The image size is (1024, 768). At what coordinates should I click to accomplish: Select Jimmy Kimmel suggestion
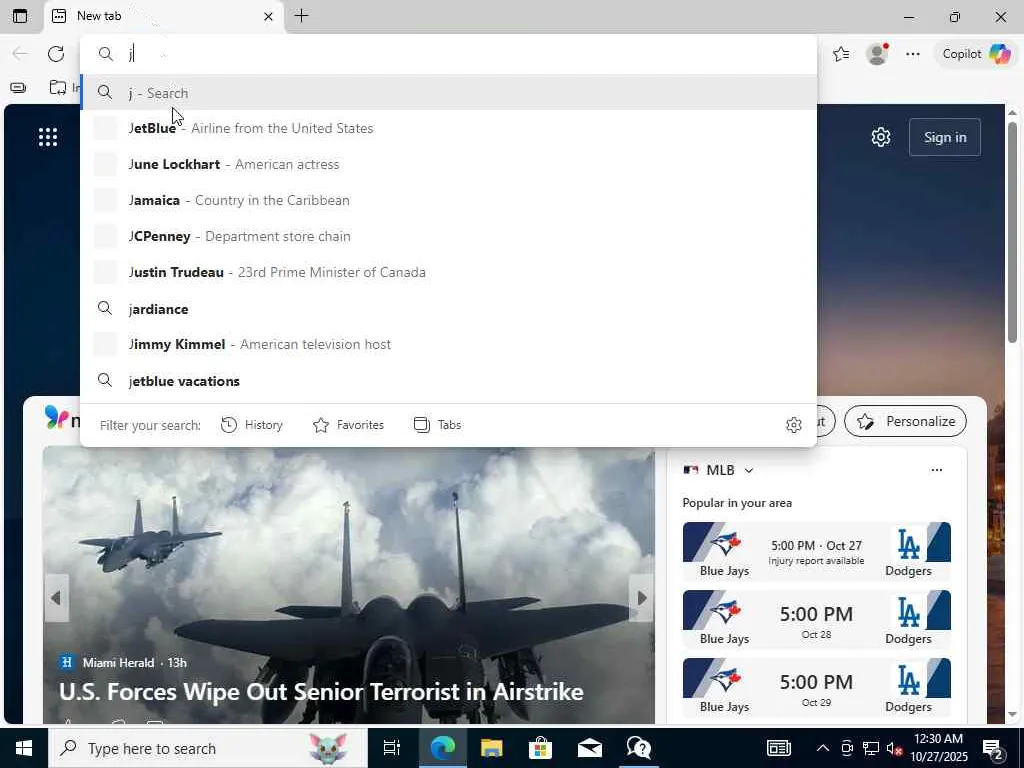click(x=448, y=344)
